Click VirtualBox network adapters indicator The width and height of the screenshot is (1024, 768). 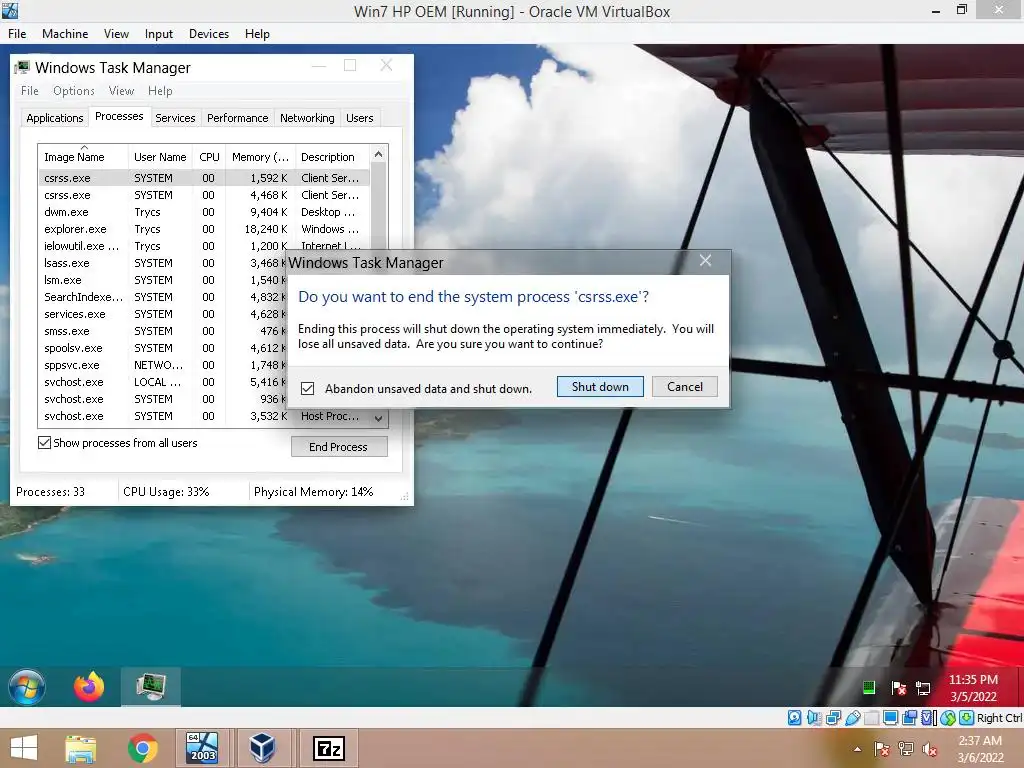coord(833,718)
